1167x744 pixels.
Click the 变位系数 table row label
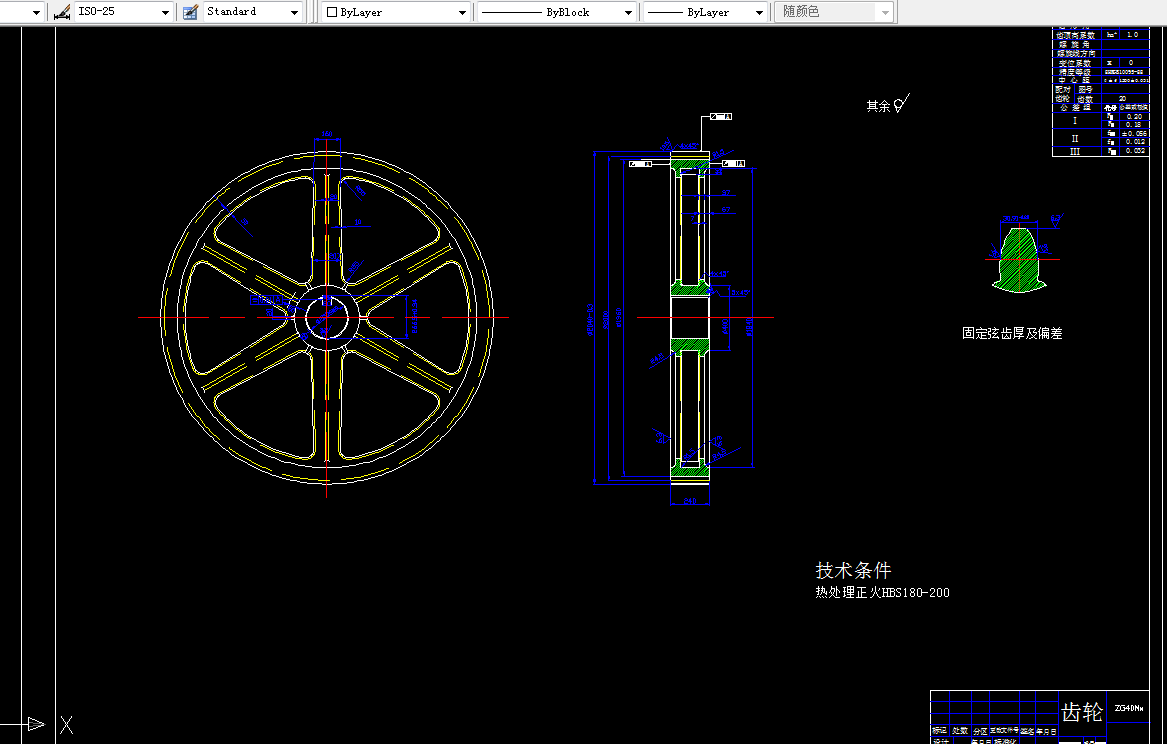1075,63
